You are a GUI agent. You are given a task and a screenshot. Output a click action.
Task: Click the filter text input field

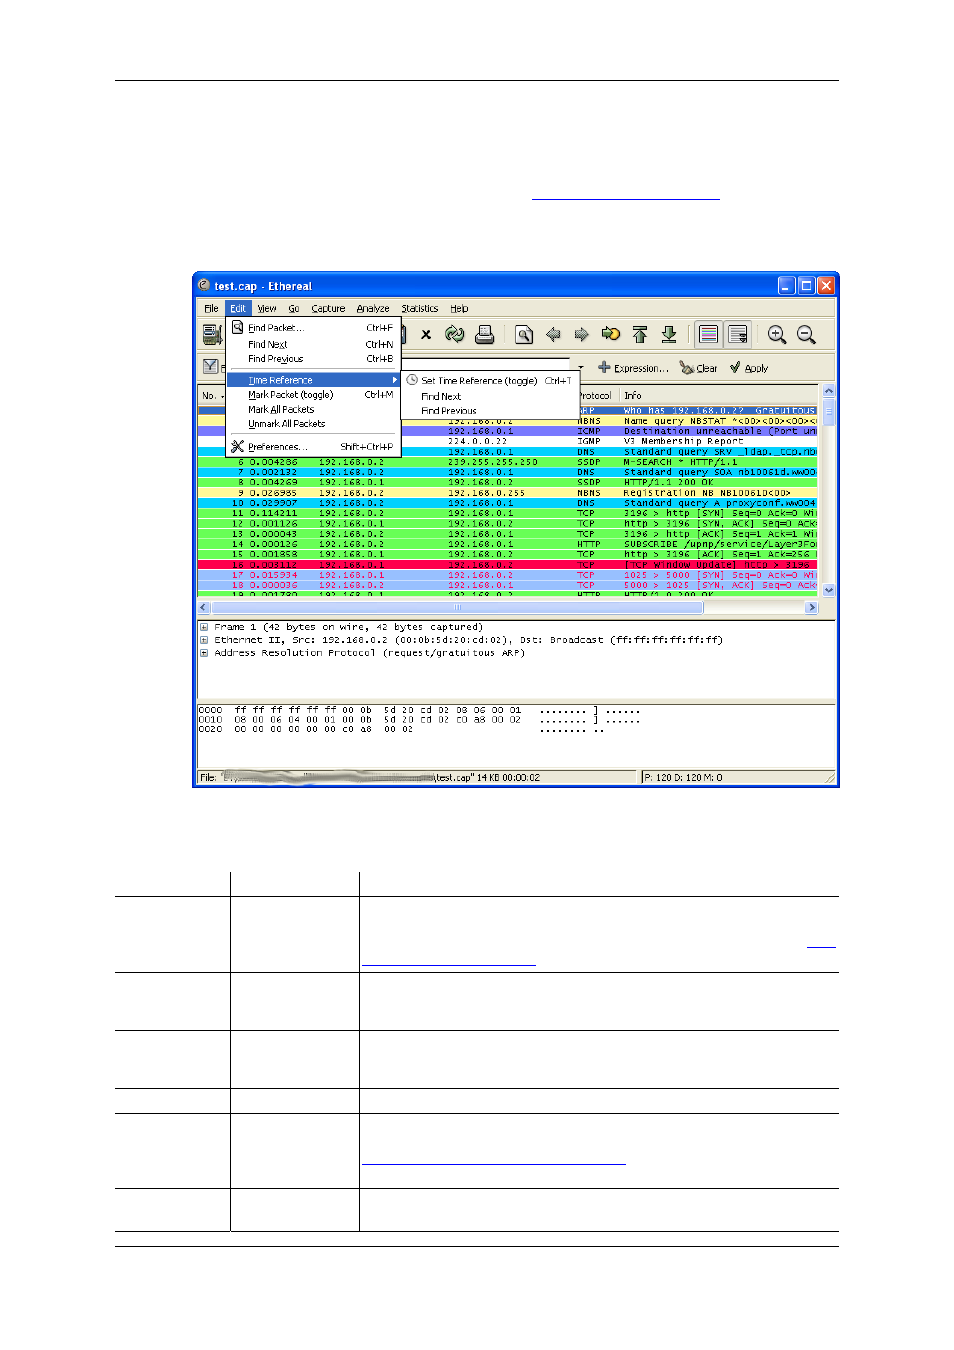pos(487,366)
